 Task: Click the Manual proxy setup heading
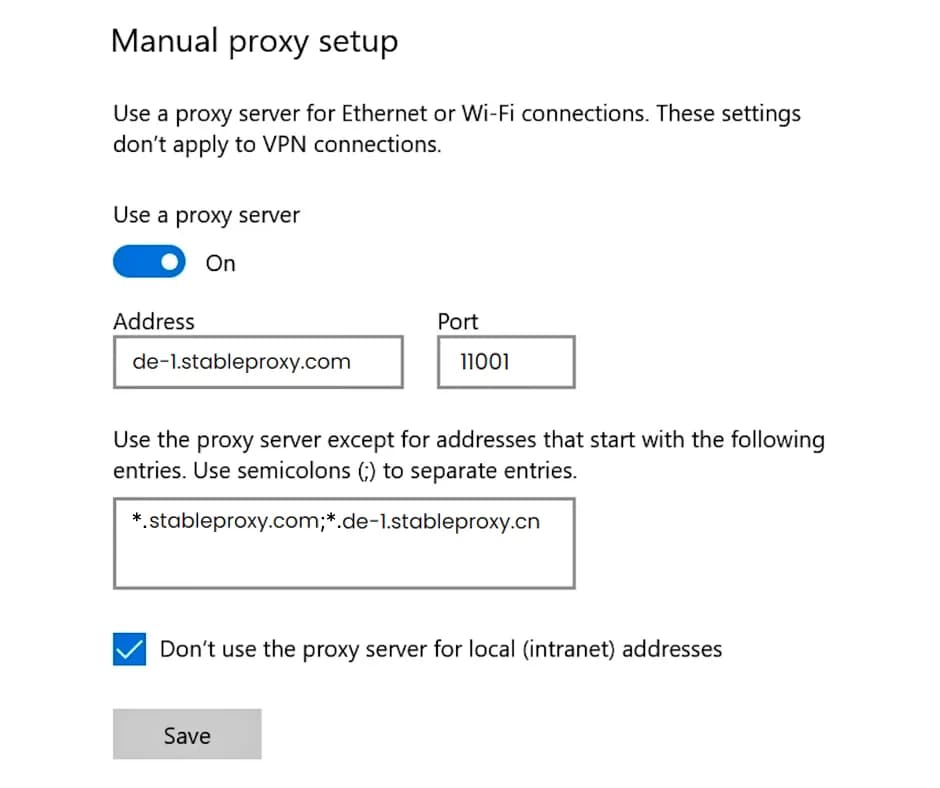[253, 41]
